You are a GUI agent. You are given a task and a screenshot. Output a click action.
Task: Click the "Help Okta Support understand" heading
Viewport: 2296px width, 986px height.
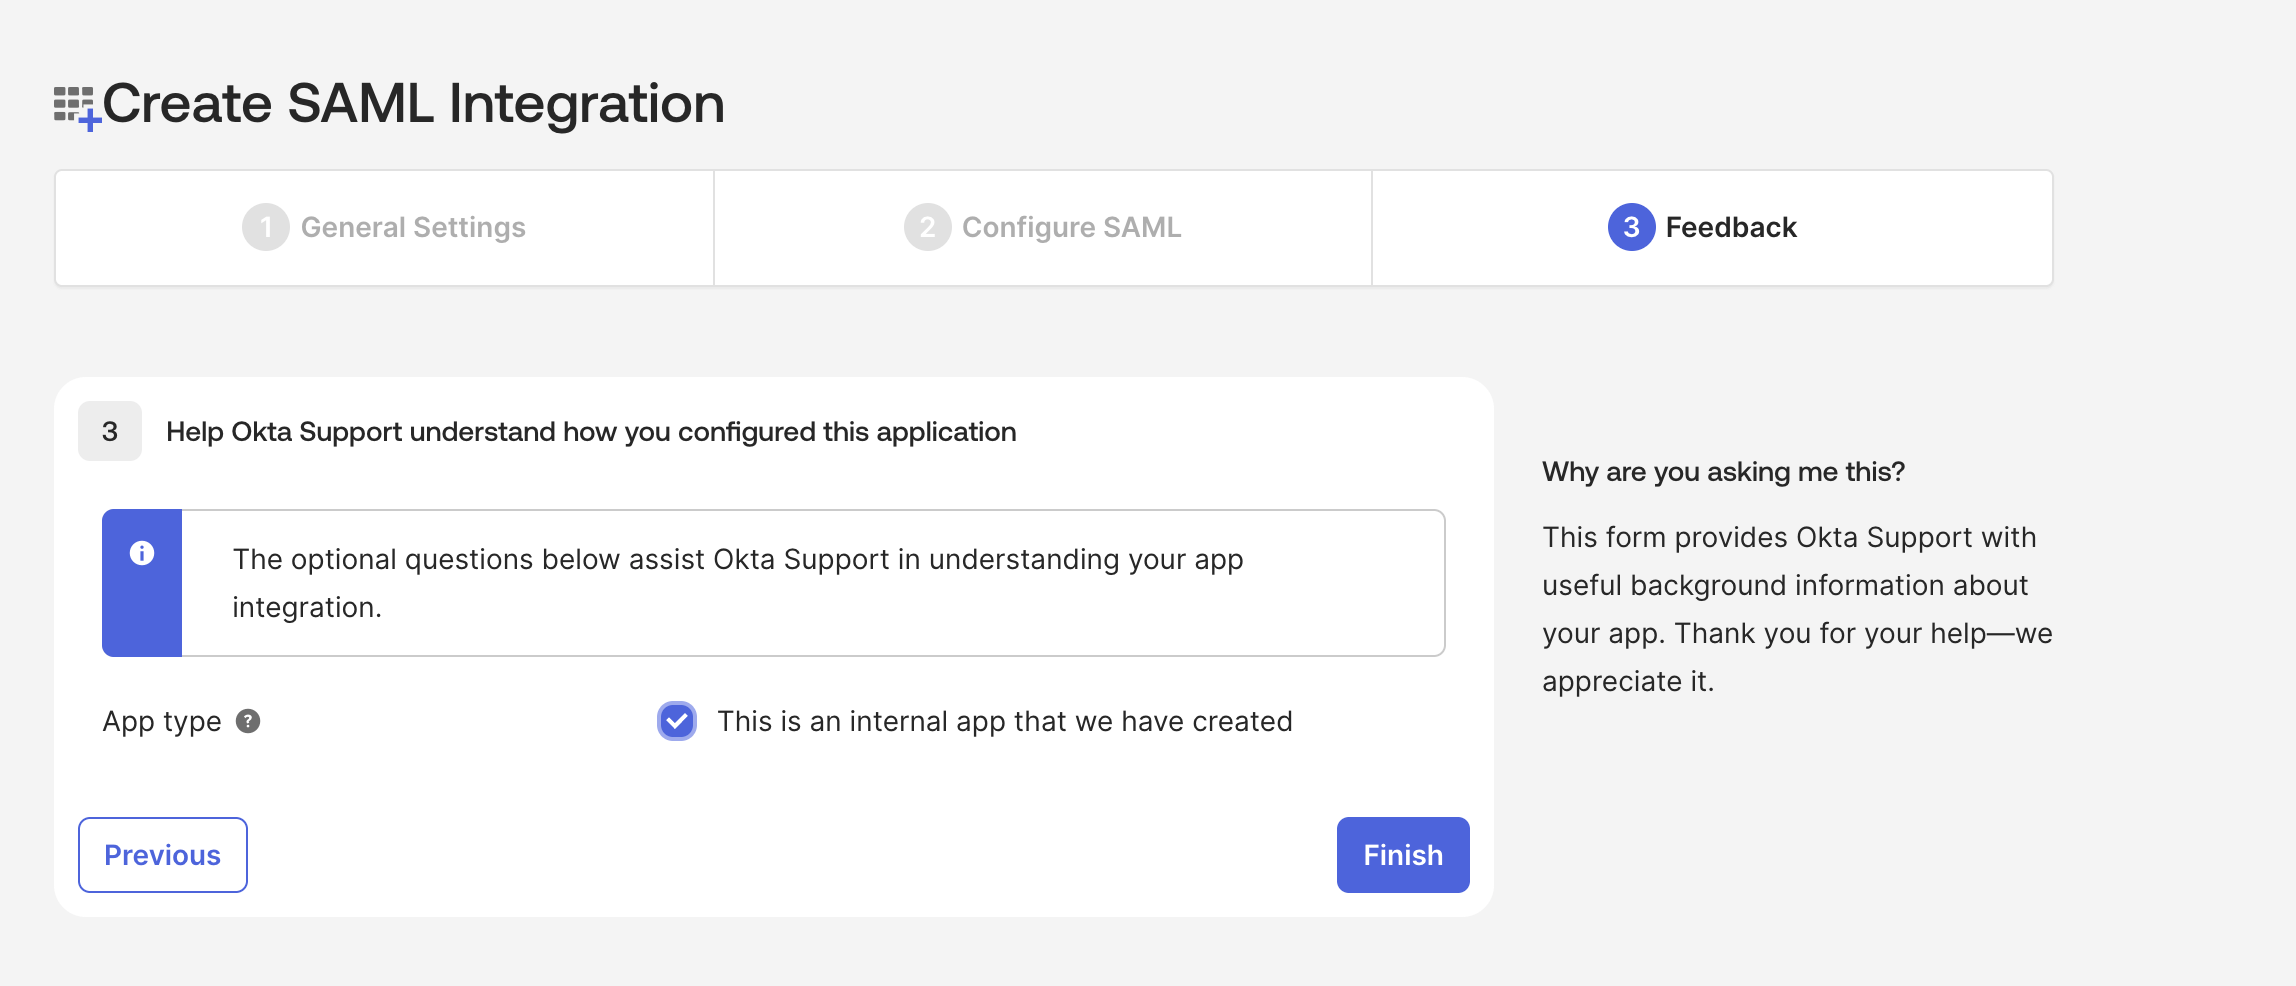point(591,432)
